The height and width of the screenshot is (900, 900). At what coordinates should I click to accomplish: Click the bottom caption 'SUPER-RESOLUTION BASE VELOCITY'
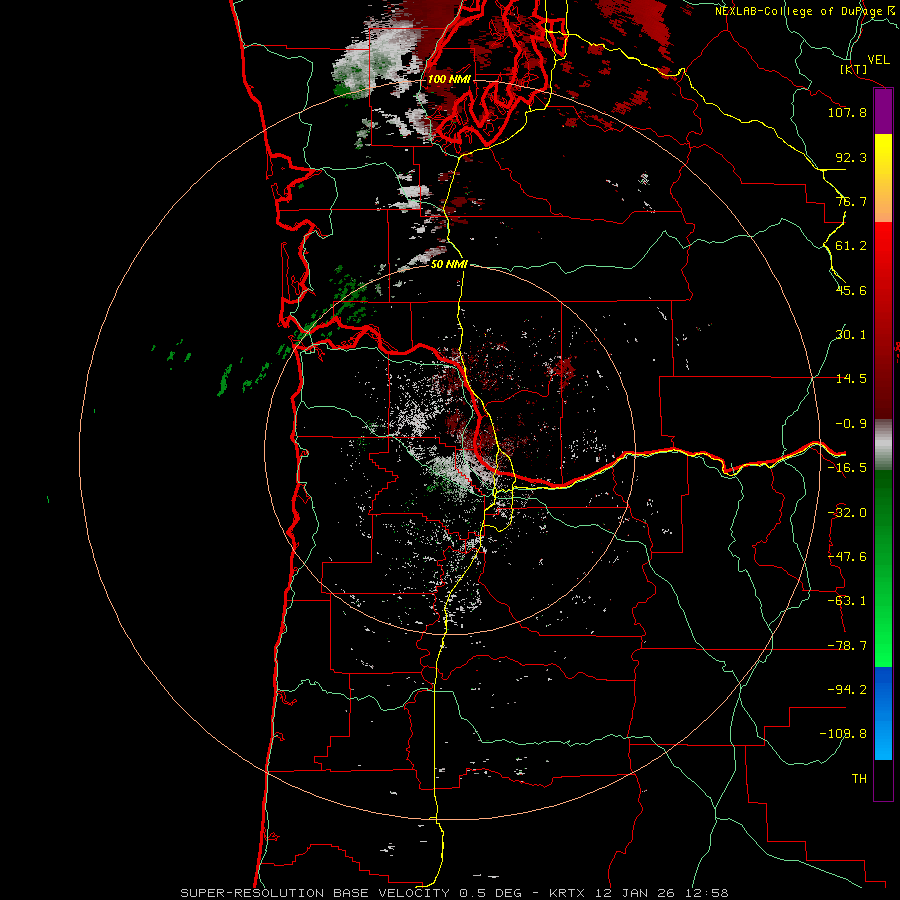tap(317, 893)
